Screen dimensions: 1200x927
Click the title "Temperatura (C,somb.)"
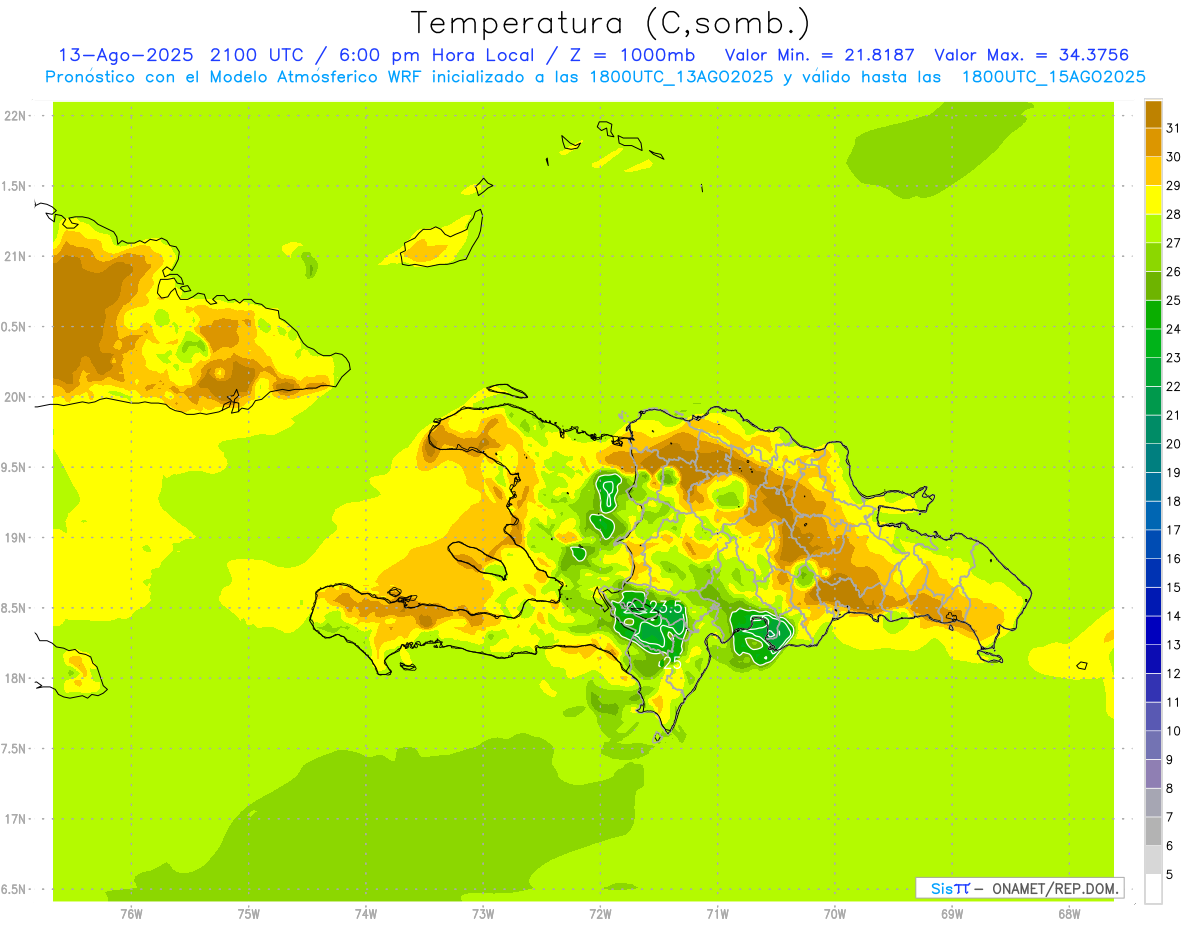(x=610, y=23)
